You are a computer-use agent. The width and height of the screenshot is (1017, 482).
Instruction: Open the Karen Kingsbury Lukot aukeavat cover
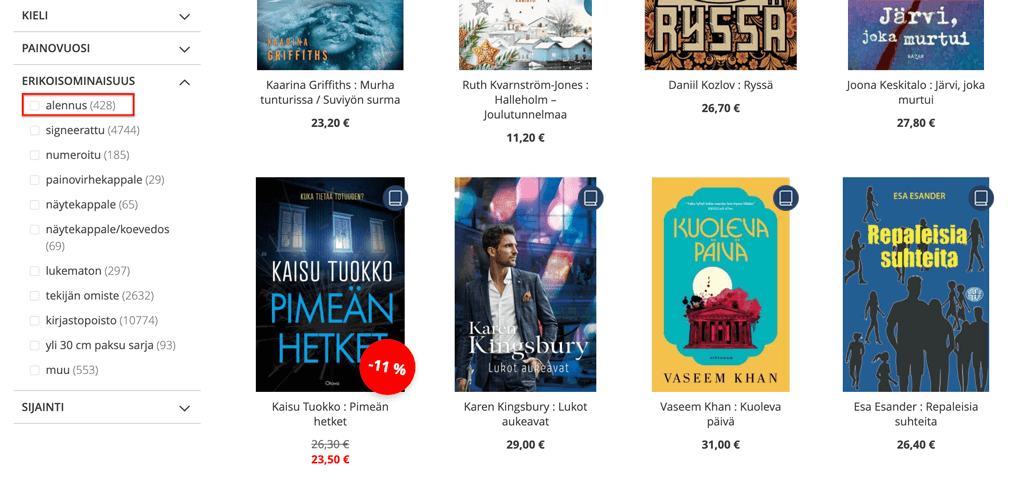525,285
